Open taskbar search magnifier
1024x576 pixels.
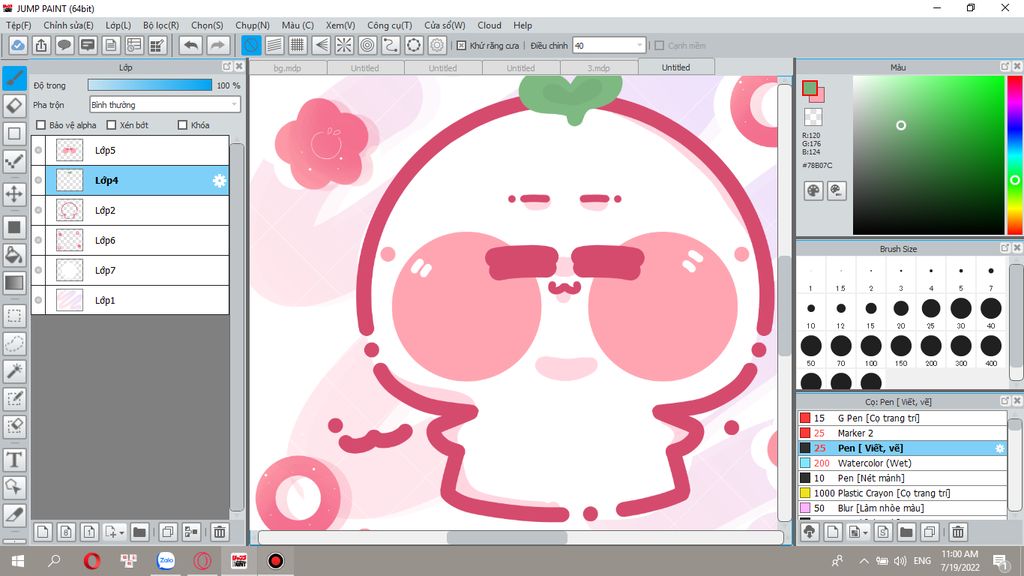(x=54, y=561)
